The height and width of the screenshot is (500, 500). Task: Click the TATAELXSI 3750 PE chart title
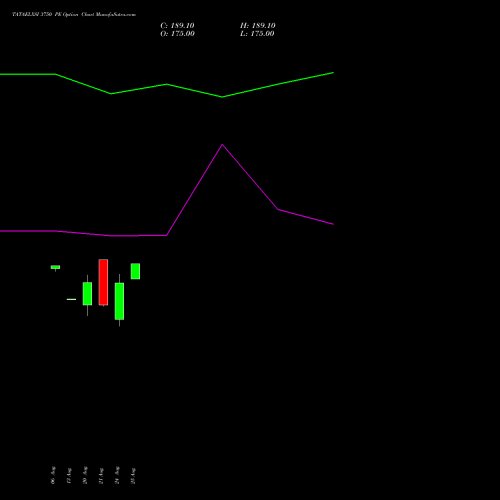[x=74, y=14]
